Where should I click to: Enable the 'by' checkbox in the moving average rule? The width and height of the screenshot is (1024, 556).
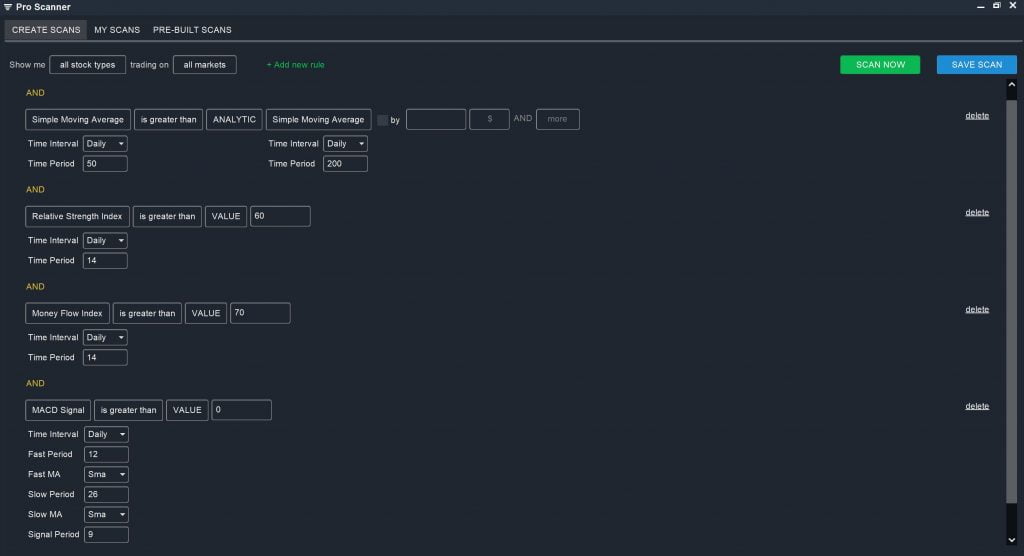[x=382, y=120]
